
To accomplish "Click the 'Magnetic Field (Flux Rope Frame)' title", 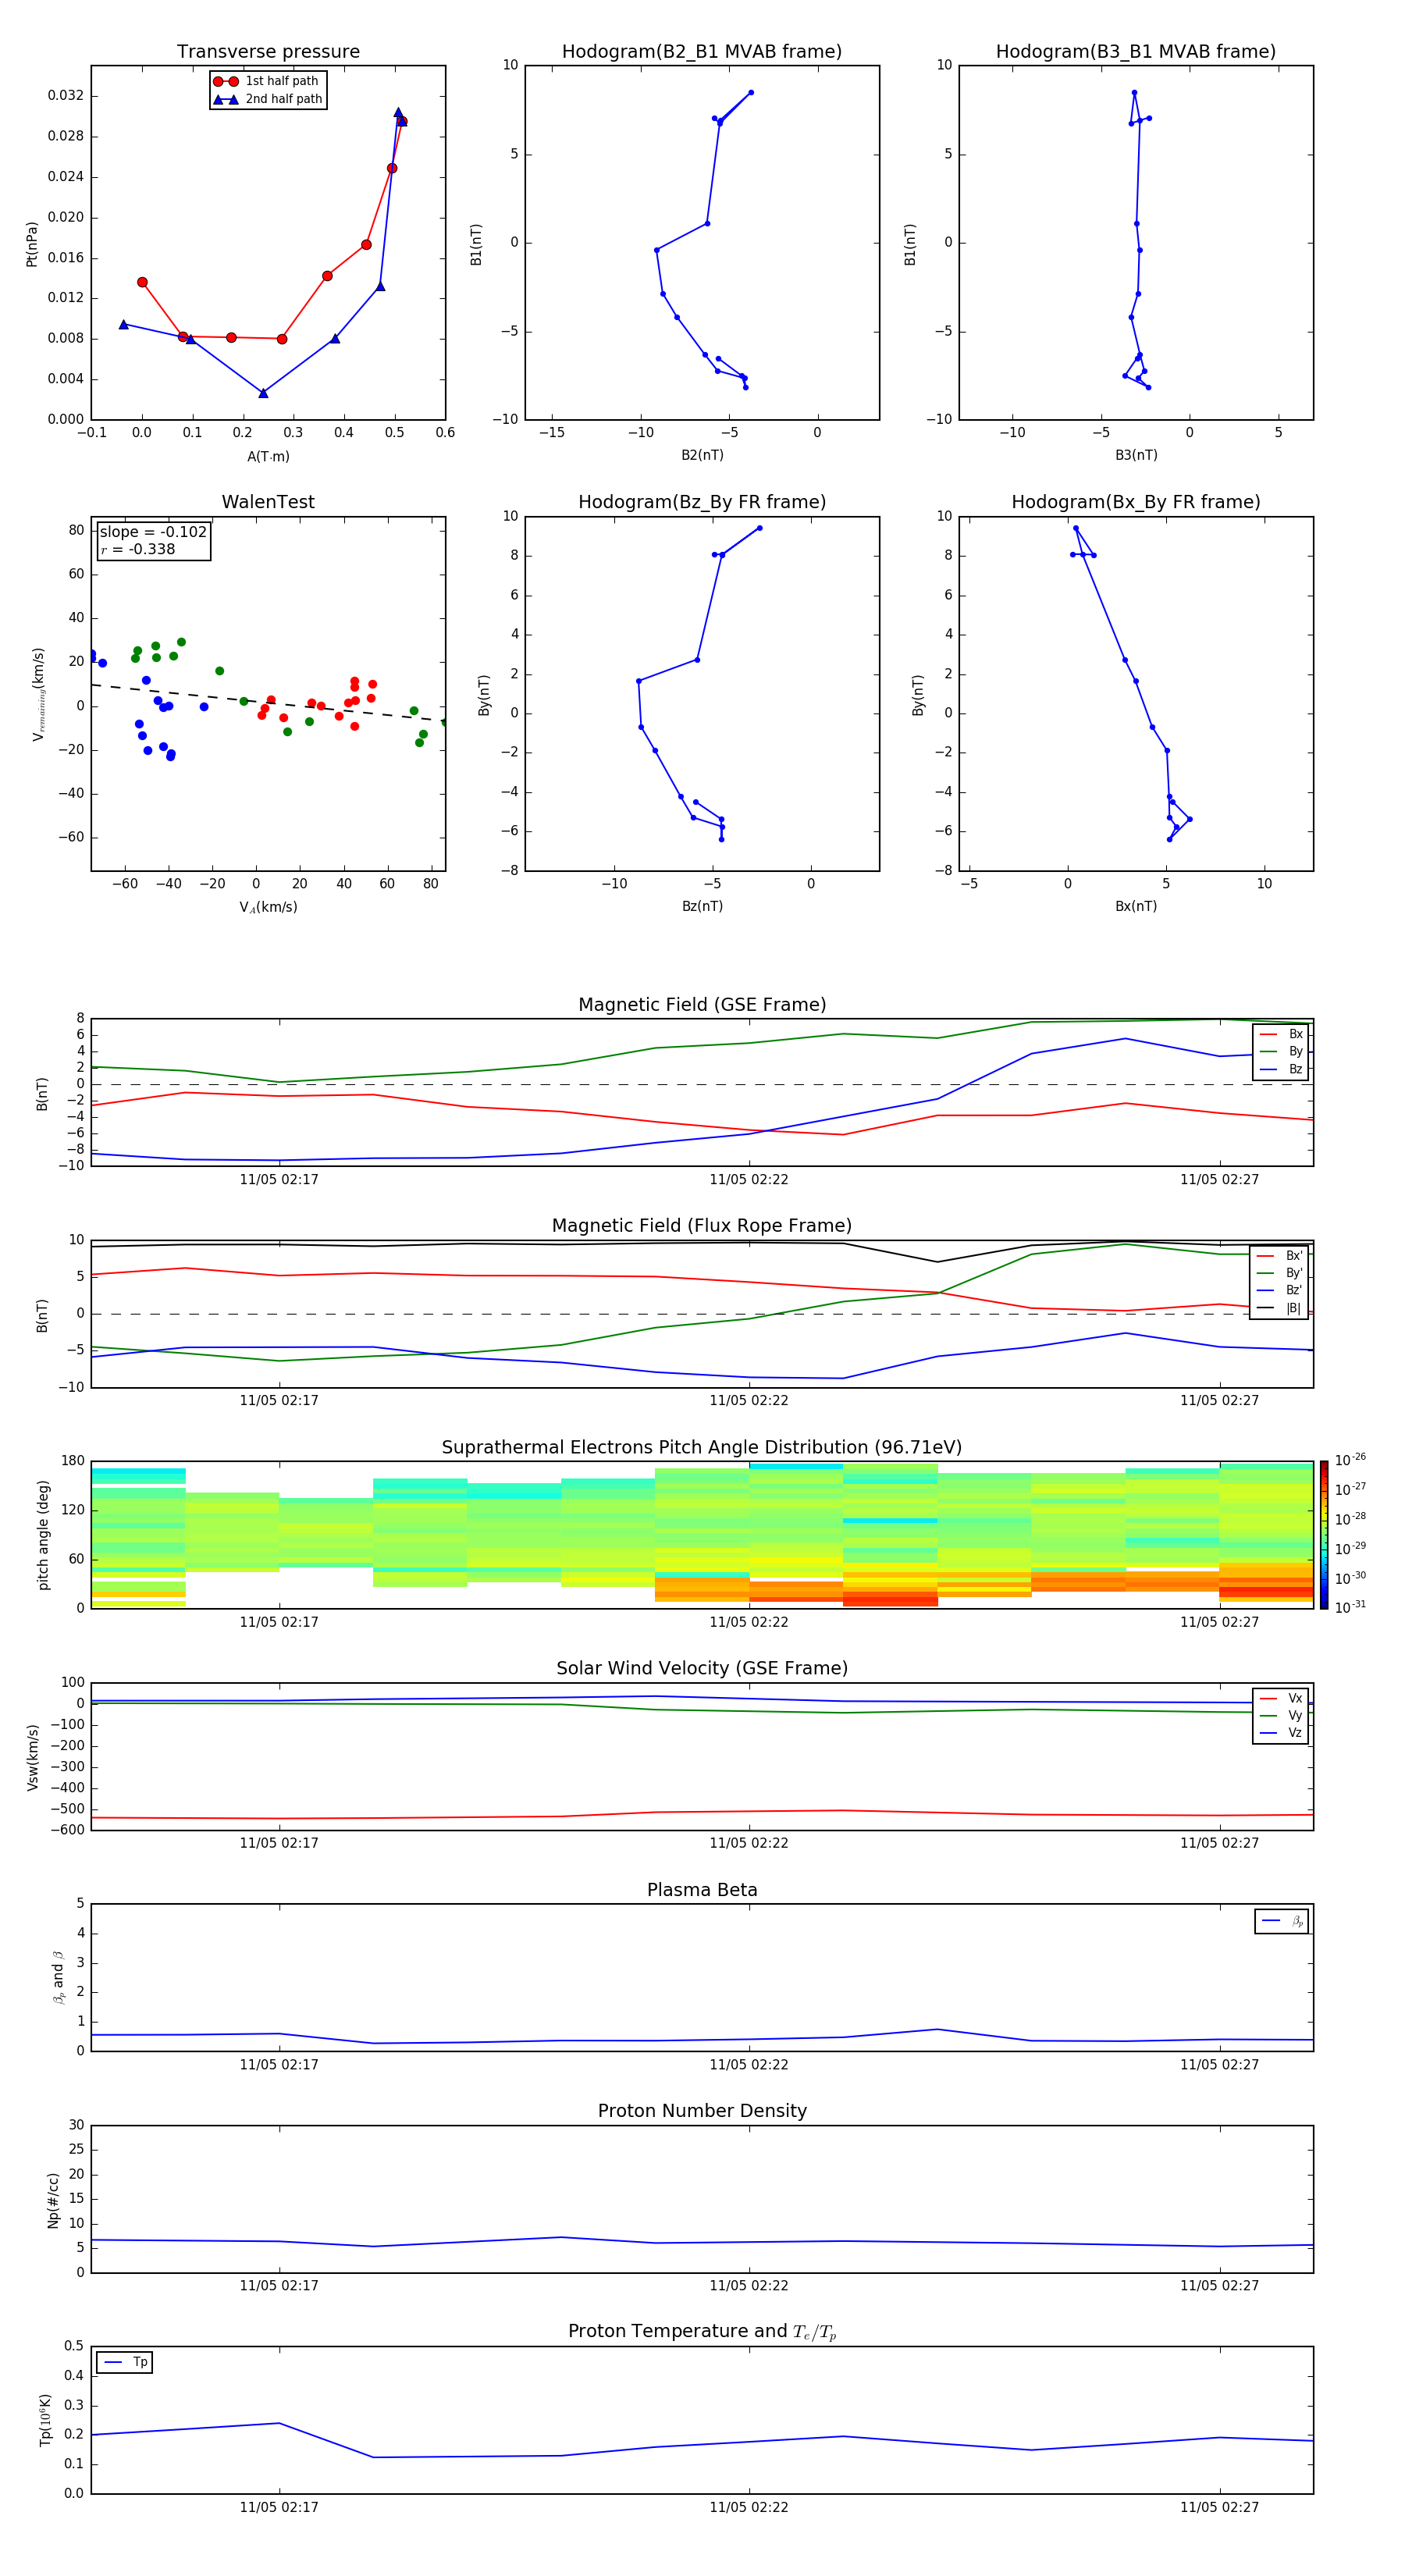I will click(x=702, y=1226).
